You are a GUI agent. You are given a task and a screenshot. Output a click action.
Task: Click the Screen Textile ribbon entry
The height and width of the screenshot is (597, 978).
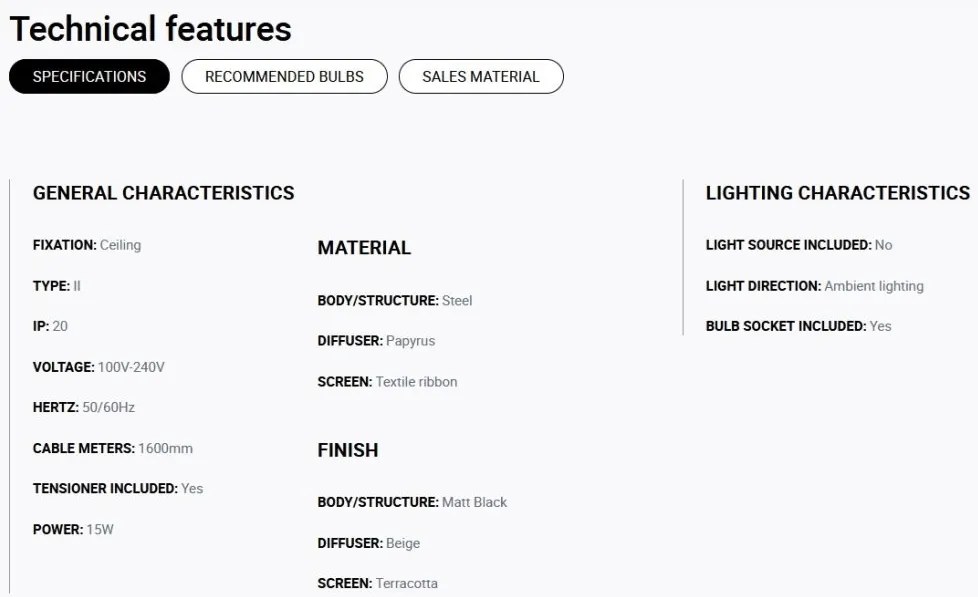tap(387, 382)
